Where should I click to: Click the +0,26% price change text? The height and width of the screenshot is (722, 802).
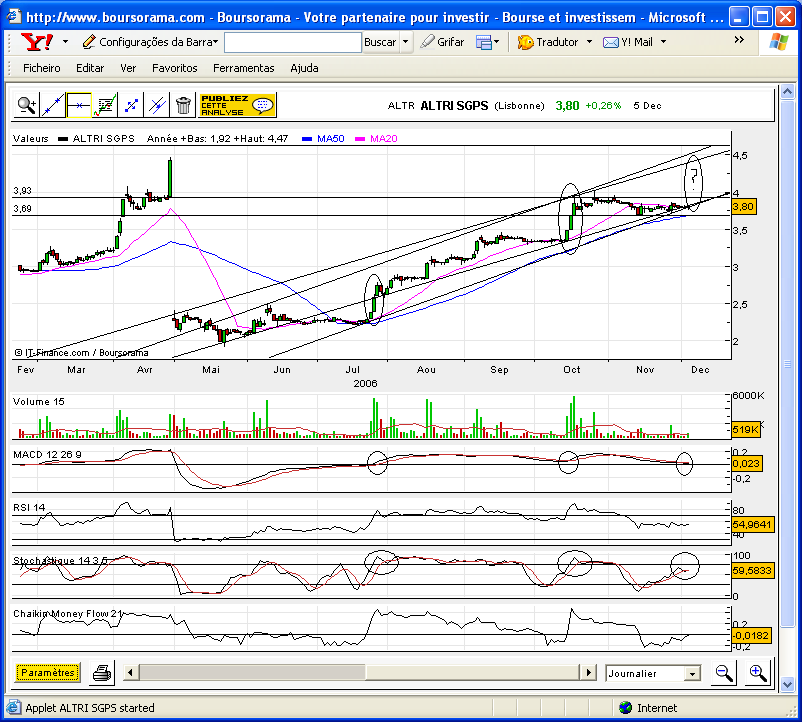click(x=603, y=106)
